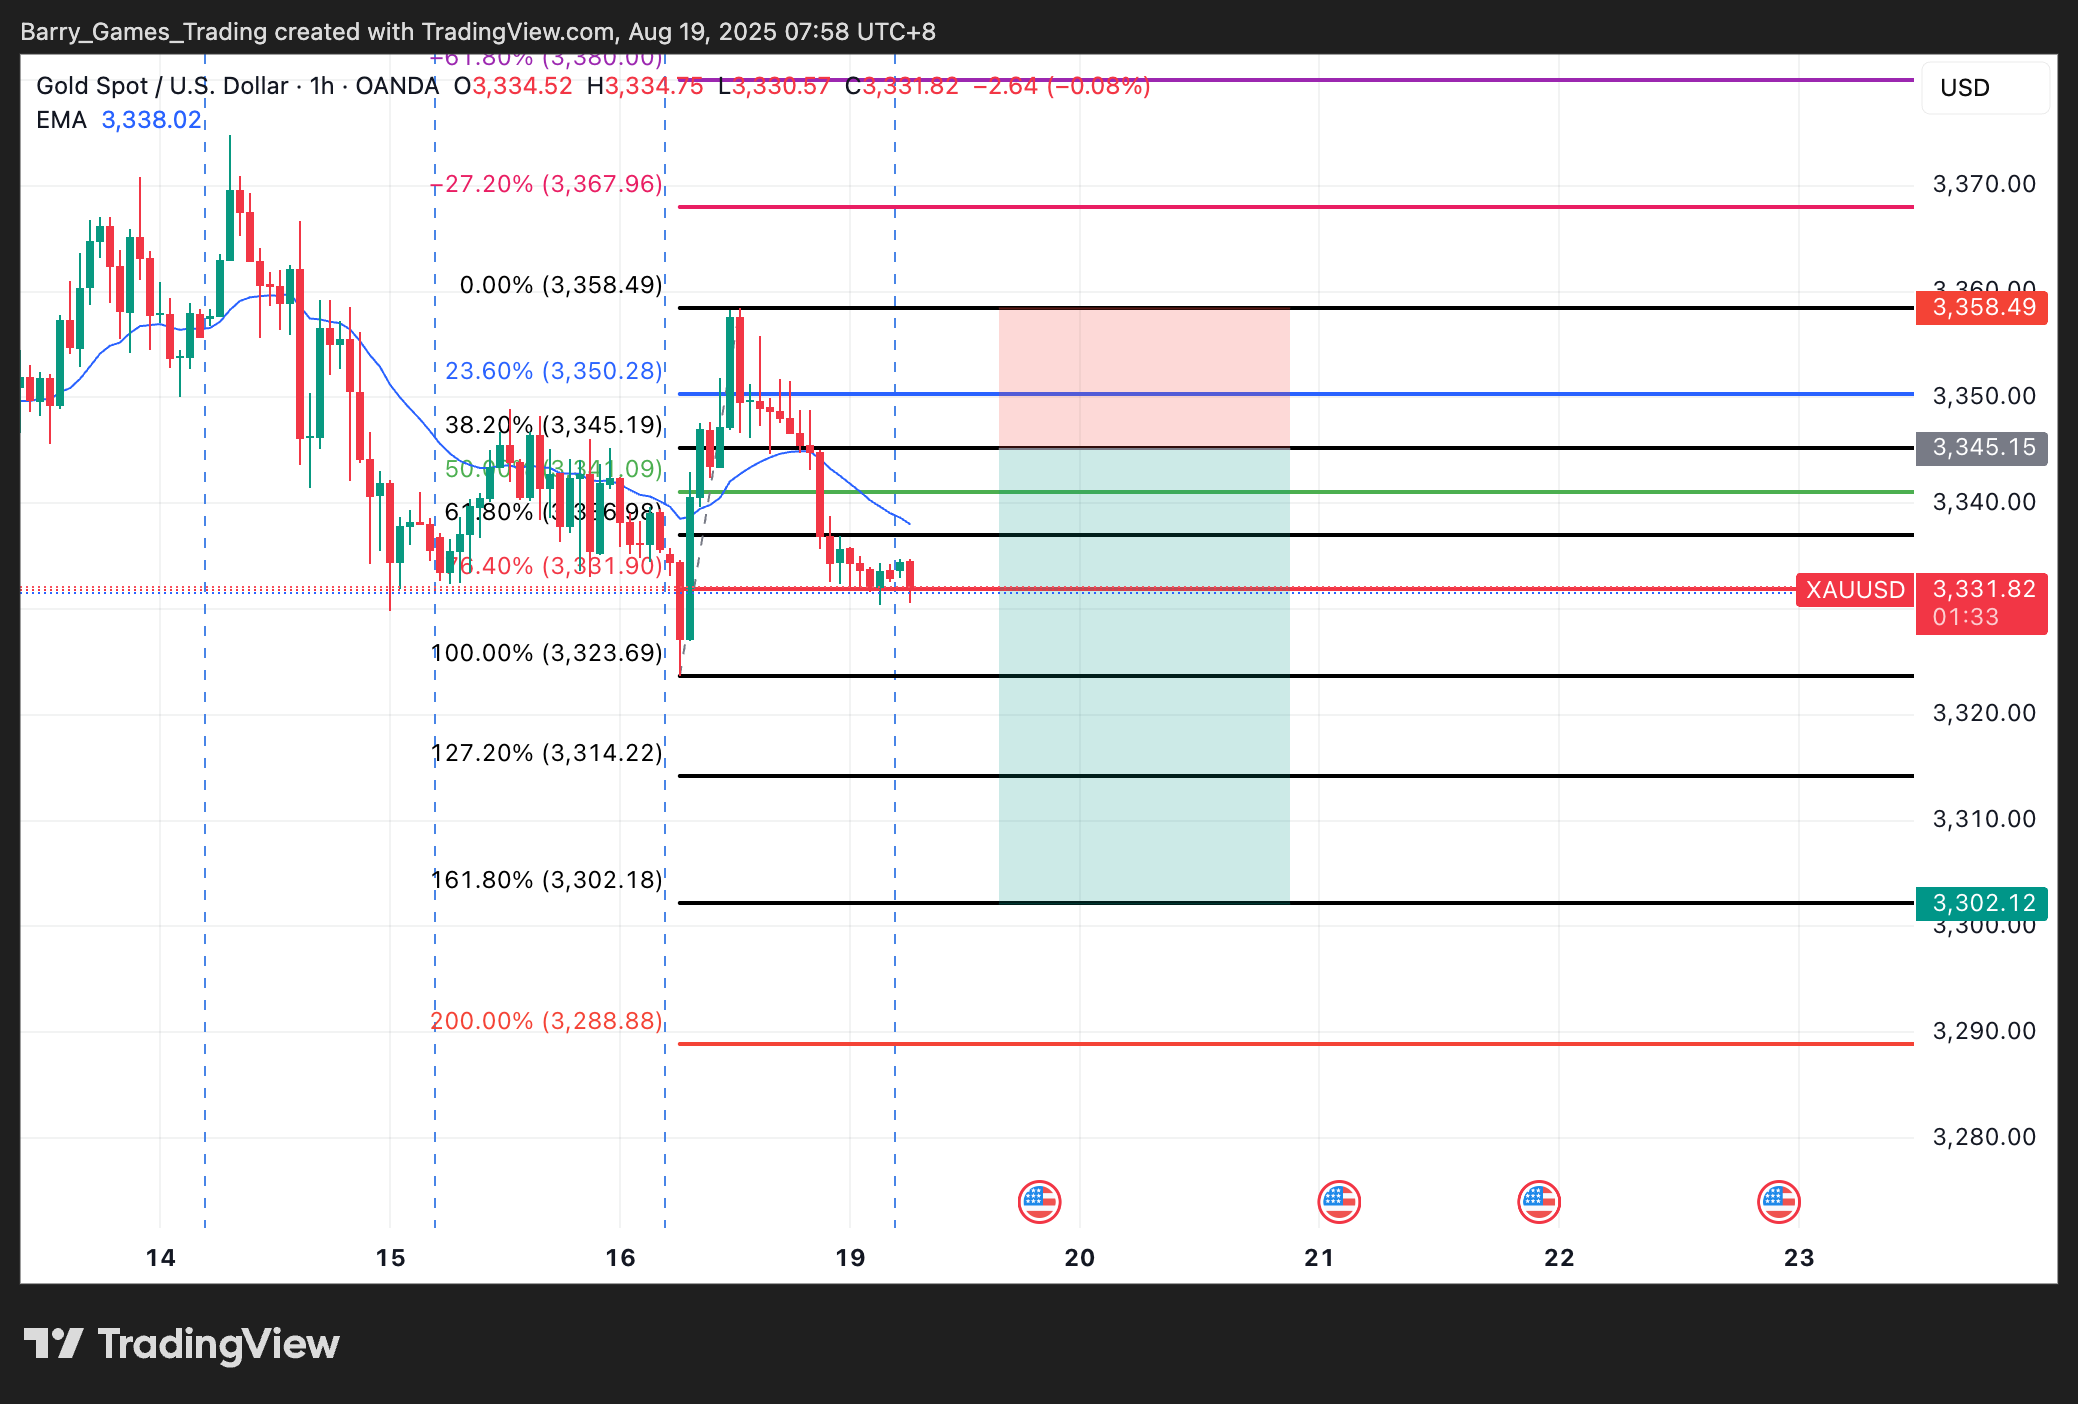This screenshot has width=2078, height=1404.
Task: Click the US flag event icon near date 22
Action: pos(1539,1202)
